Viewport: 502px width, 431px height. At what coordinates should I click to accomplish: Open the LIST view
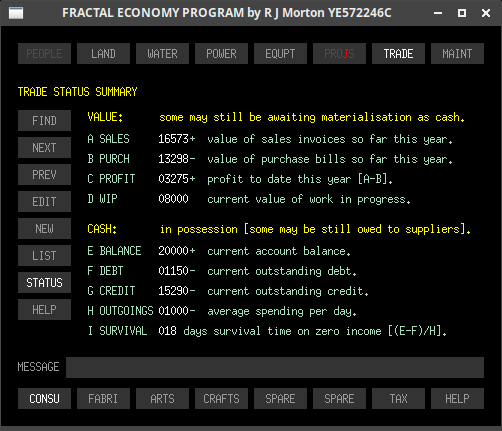pos(44,256)
